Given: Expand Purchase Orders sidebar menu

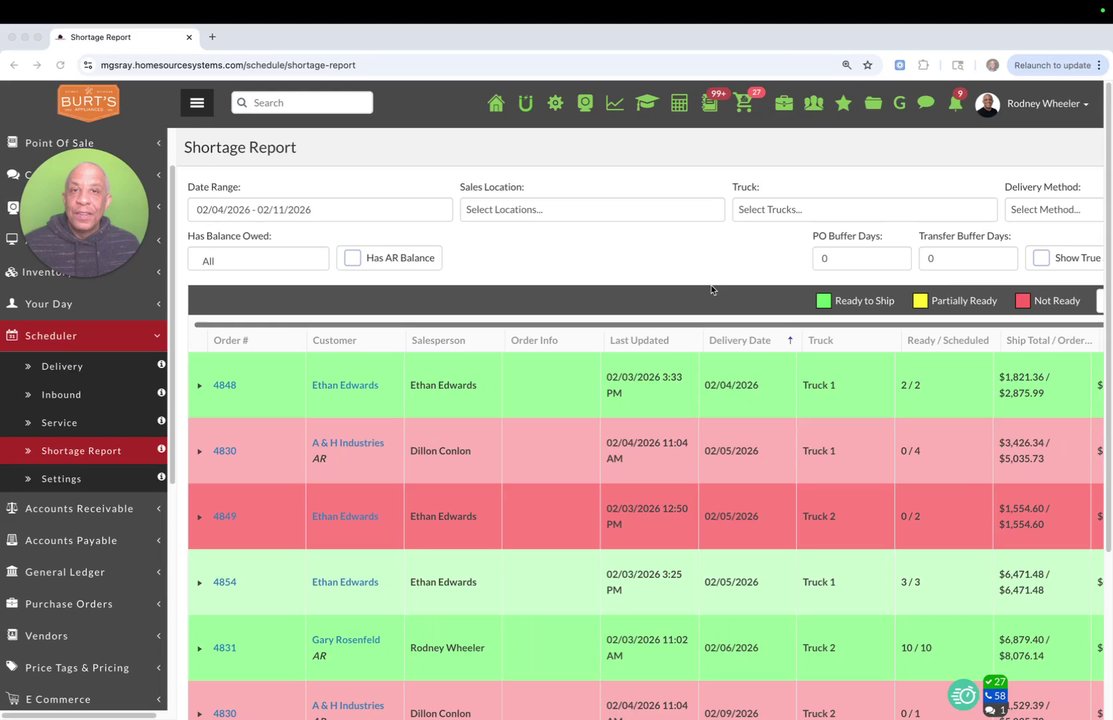Looking at the screenshot, I should (x=84, y=604).
